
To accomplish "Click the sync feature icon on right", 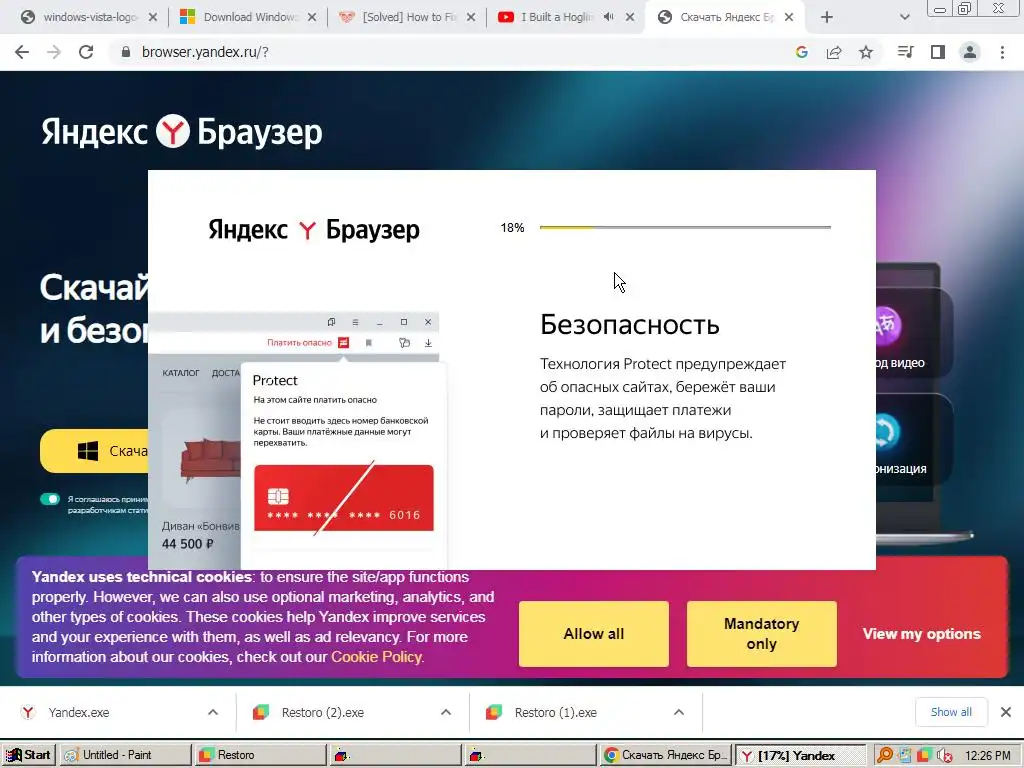I will point(888,432).
